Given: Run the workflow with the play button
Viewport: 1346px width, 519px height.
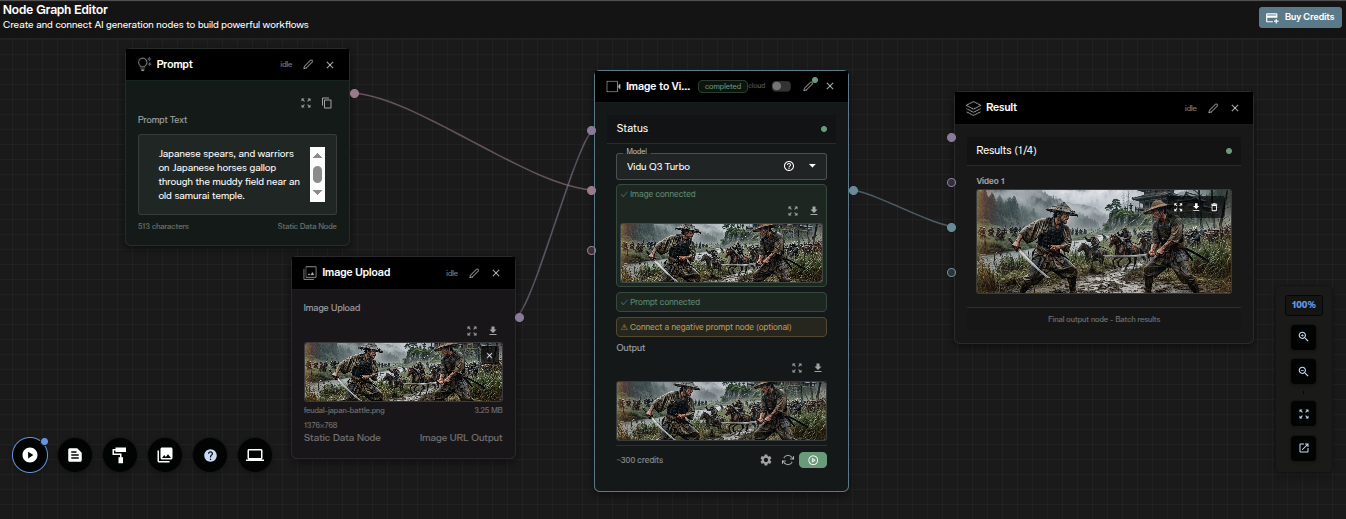Looking at the screenshot, I should tap(30, 455).
